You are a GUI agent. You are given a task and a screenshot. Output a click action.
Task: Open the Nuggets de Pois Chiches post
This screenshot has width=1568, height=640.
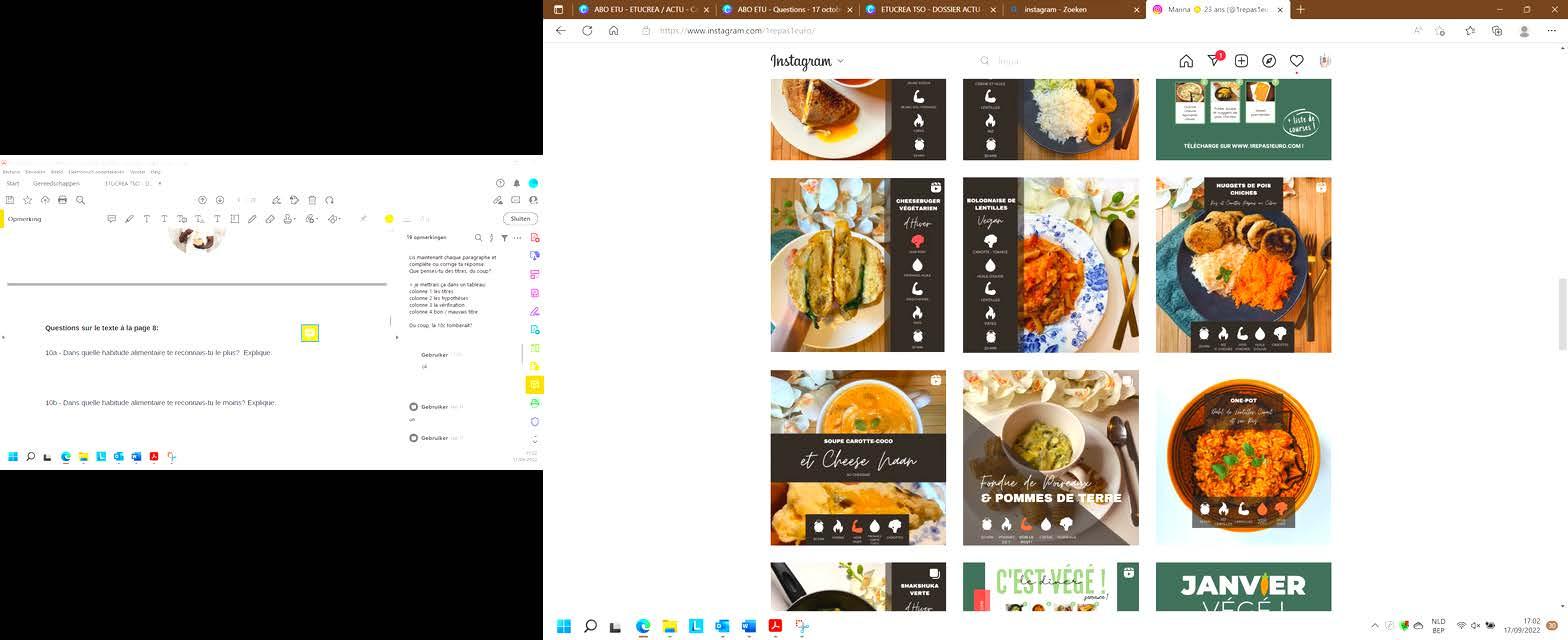click(1243, 265)
